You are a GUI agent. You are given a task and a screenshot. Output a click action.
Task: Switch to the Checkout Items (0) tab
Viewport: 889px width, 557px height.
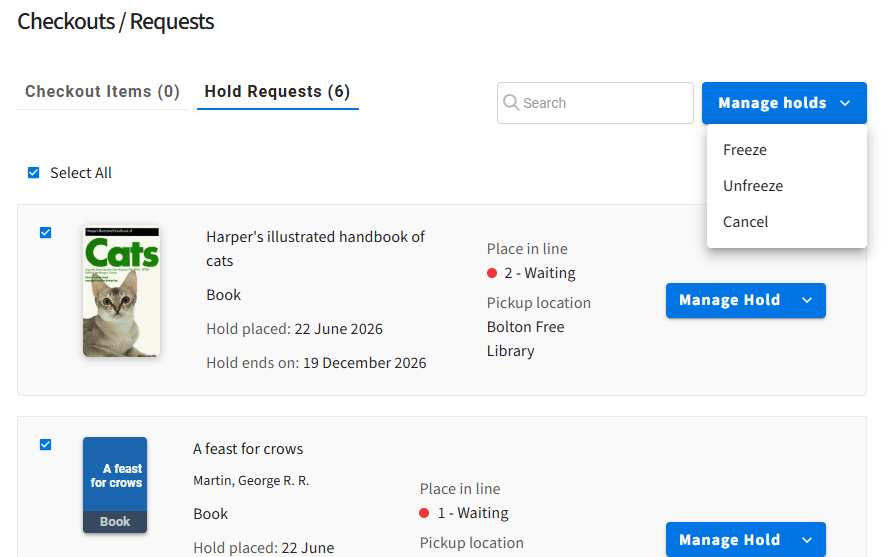coord(103,91)
